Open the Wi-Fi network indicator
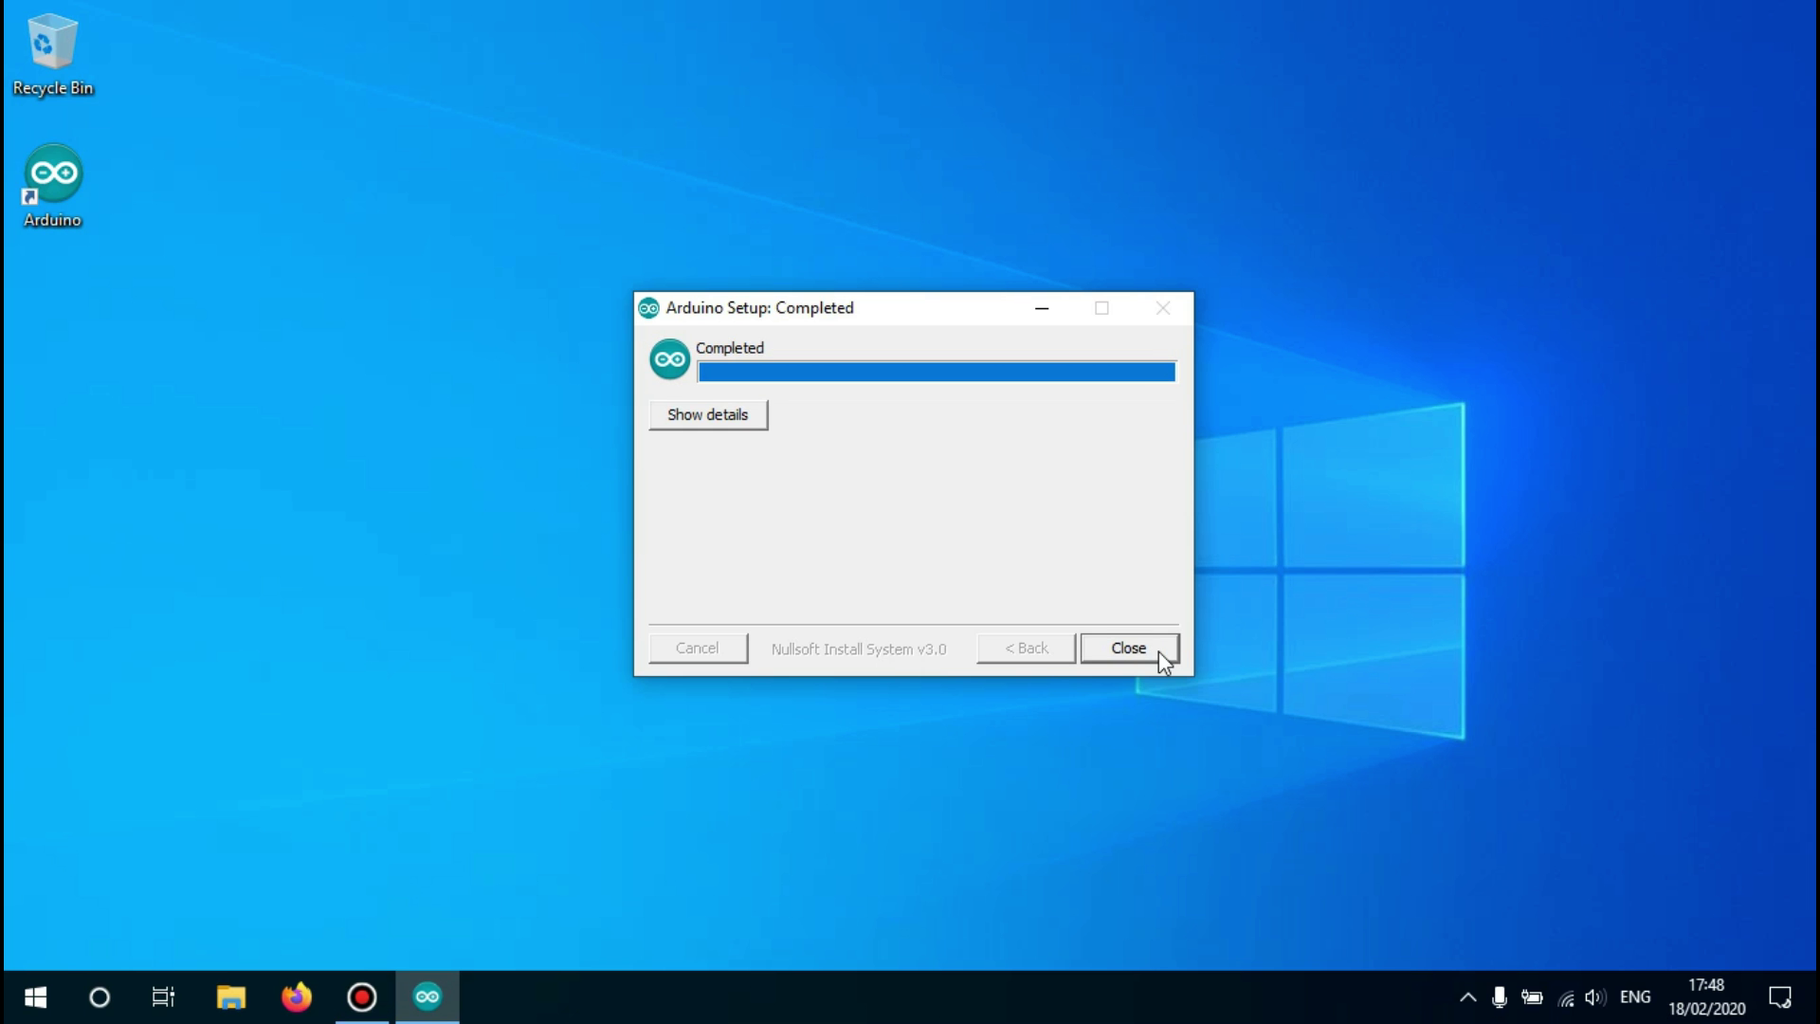1820x1024 pixels. pyautogui.click(x=1564, y=997)
